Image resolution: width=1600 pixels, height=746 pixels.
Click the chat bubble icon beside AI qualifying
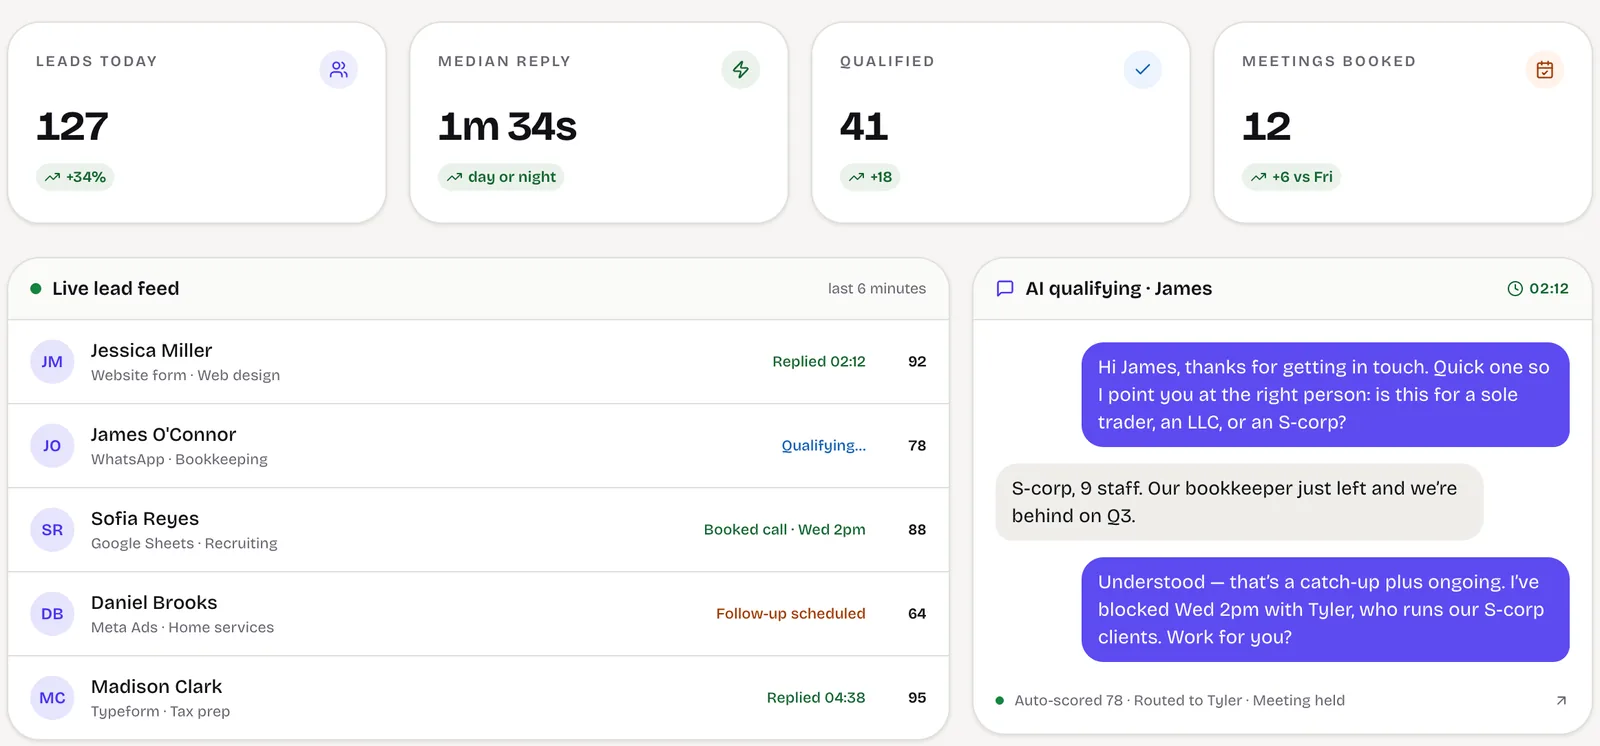[x=1005, y=289]
